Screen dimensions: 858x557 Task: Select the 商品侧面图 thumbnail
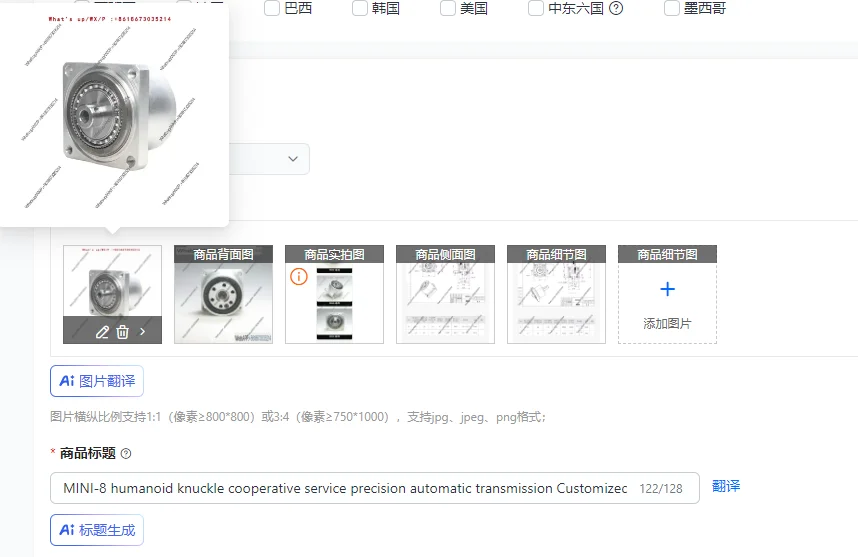coord(445,294)
